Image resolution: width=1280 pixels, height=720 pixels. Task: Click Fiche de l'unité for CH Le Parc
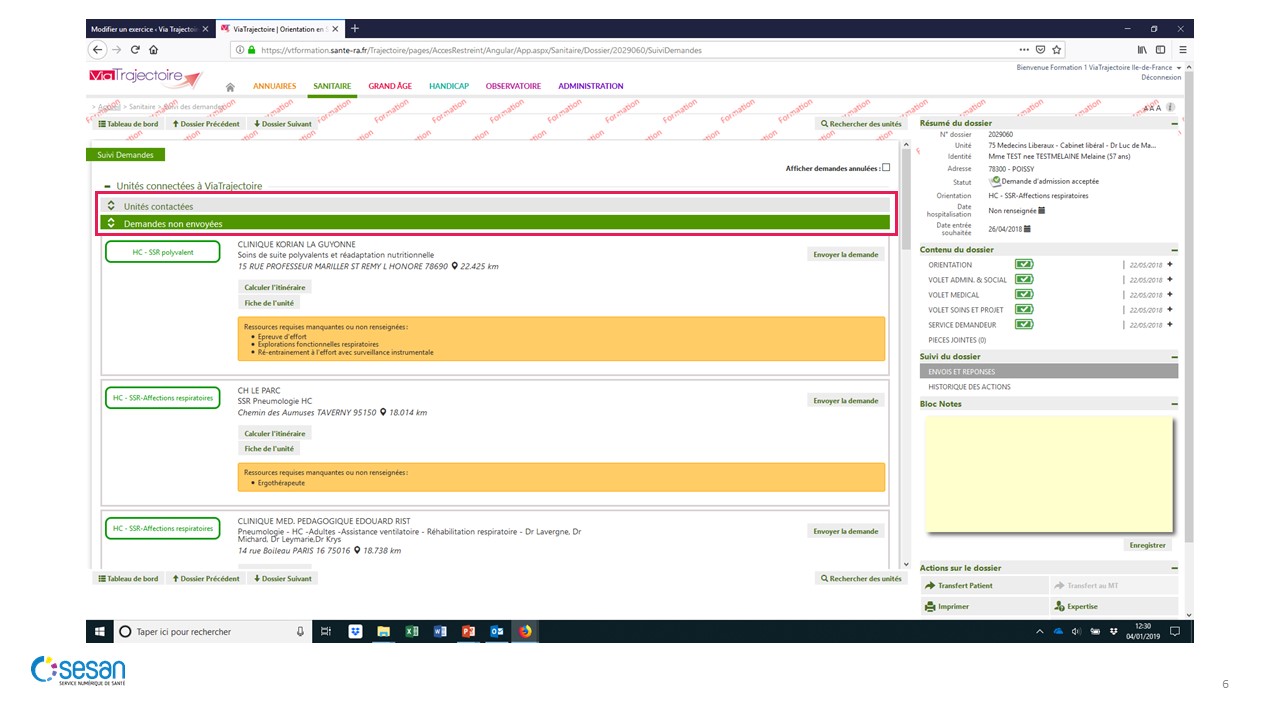pyautogui.click(x=269, y=449)
